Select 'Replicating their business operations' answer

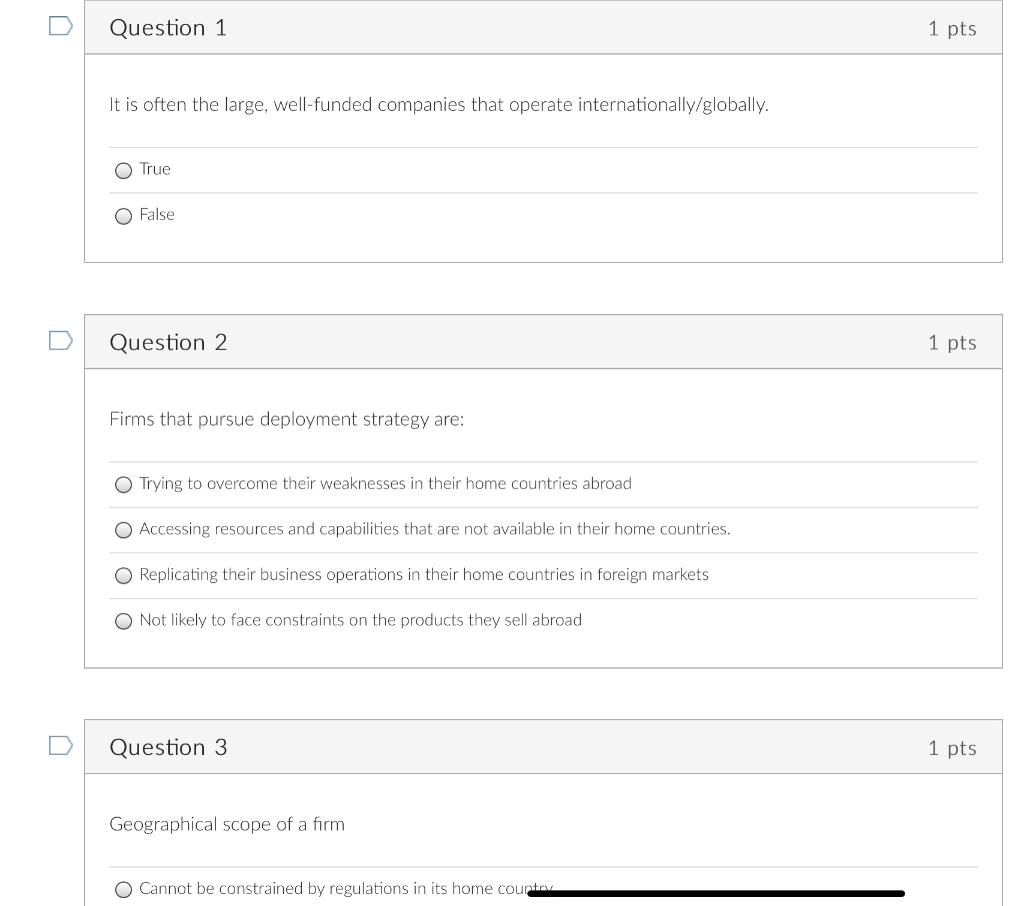pos(124,576)
